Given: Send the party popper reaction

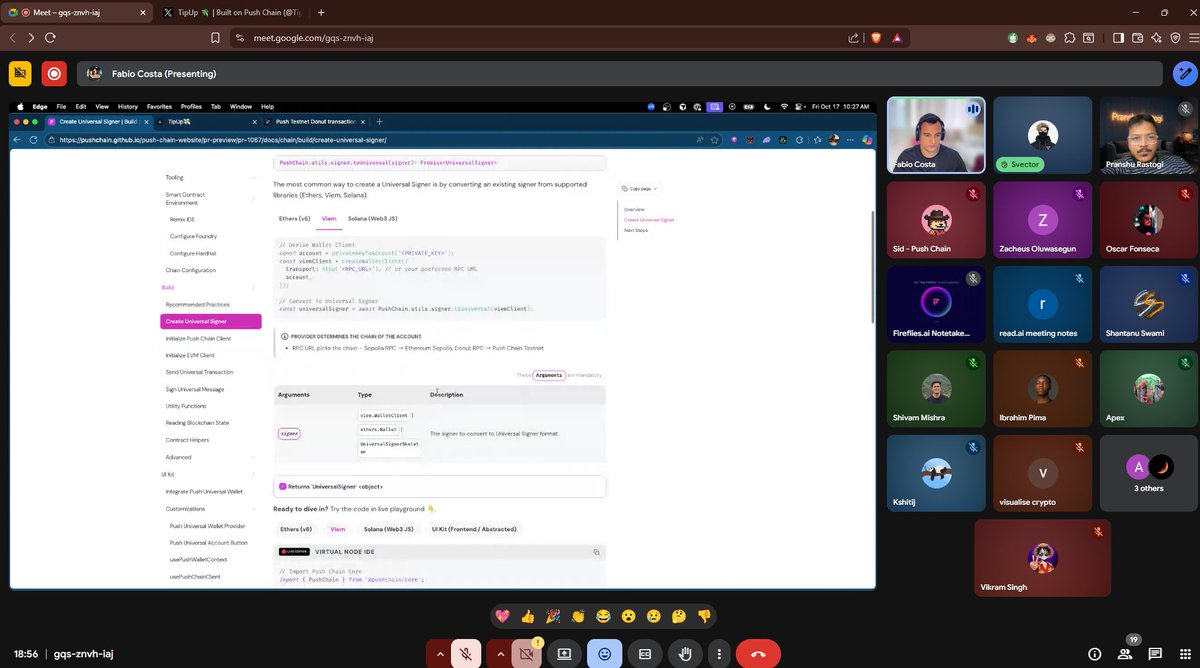Looking at the screenshot, I should pyautogui.click(x=552, y=616).
